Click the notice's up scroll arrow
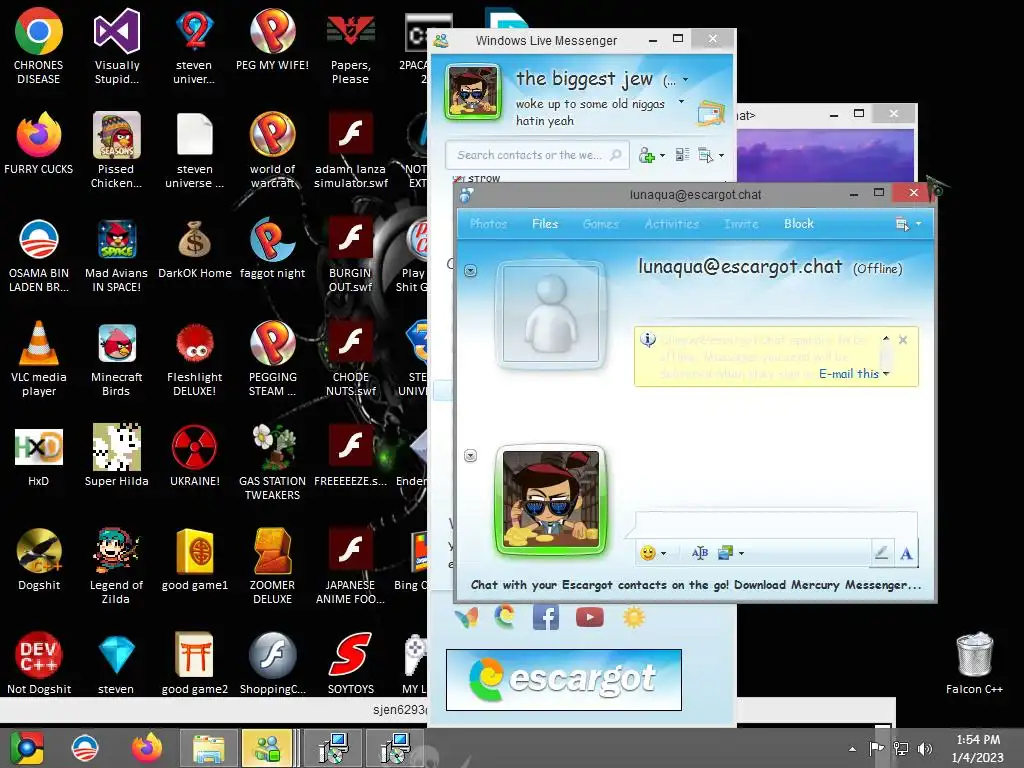The image size is (1024, 768). point(886,338)
